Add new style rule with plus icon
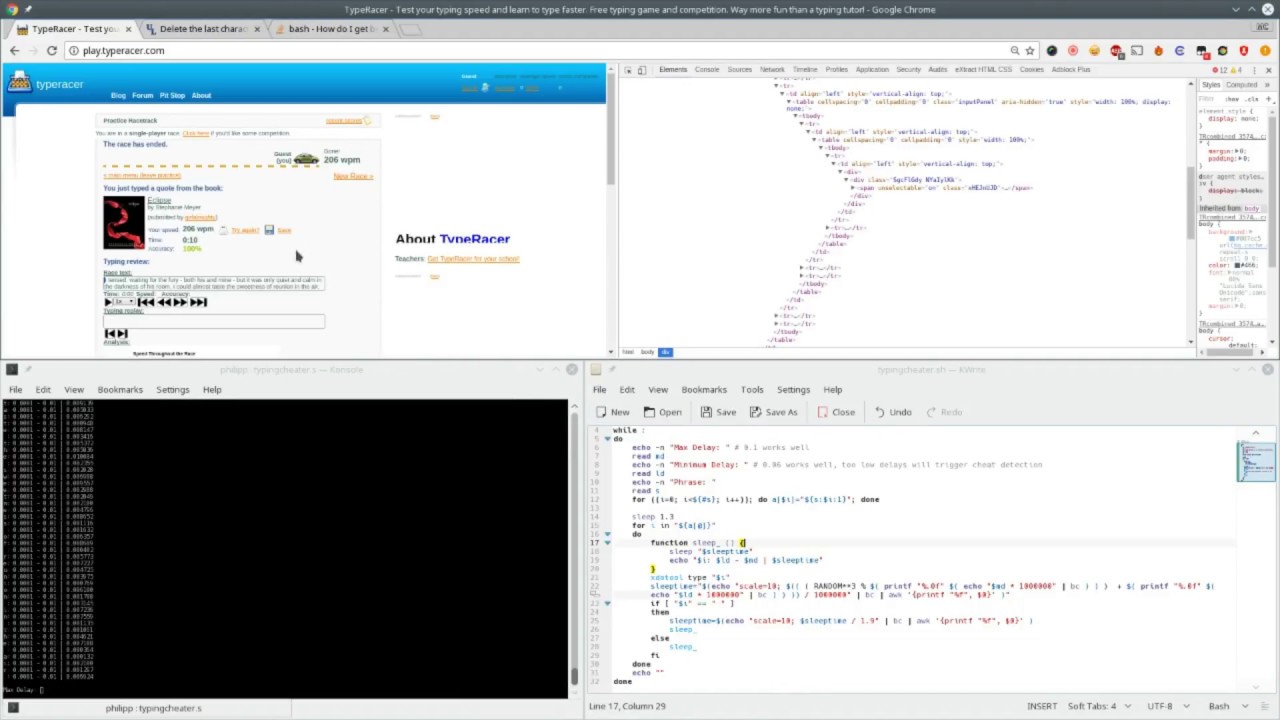 click(x=1267, y=98)
